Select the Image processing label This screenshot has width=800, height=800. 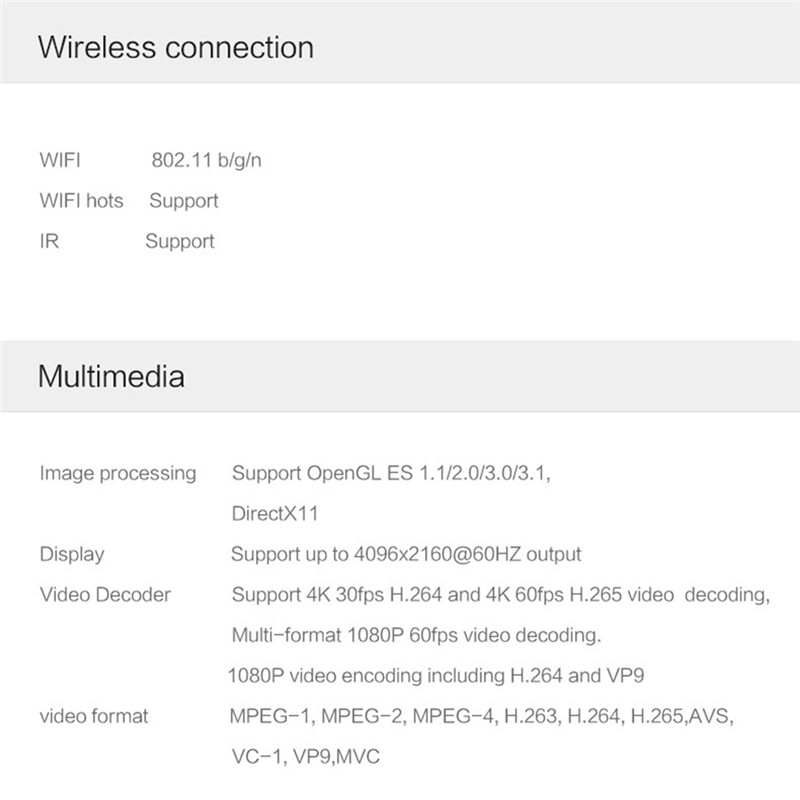pos(118,473)
